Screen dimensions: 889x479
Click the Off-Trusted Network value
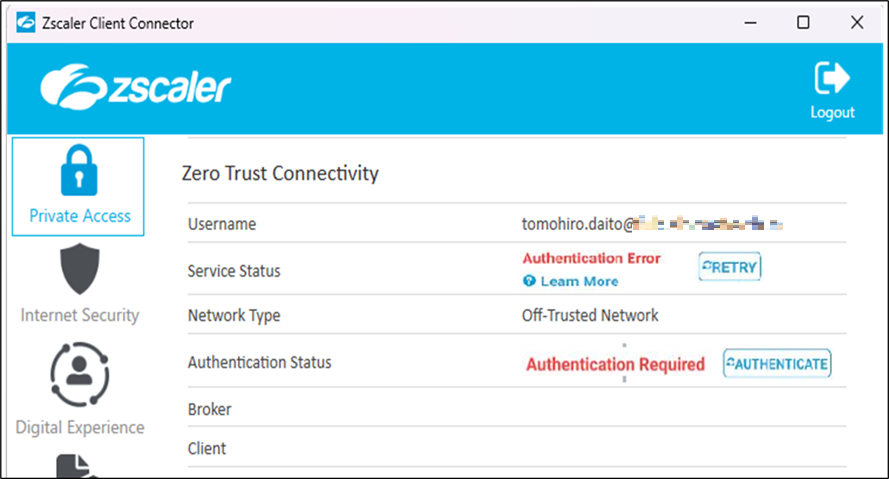point(590,315)
